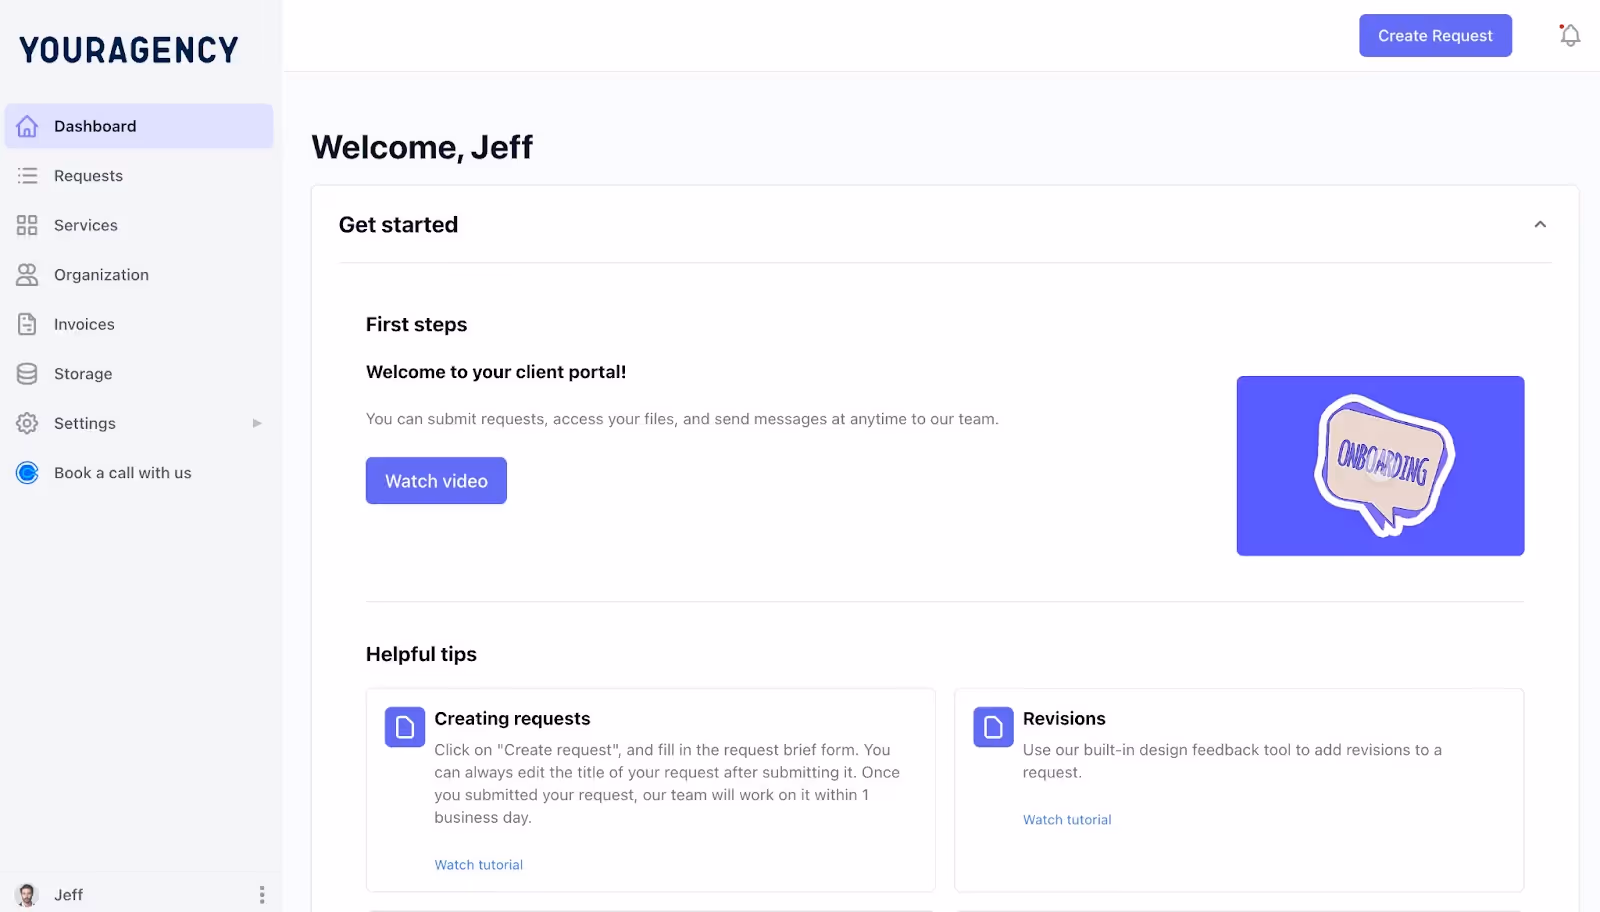
Task: Click the Revisions document icon
Action: click(993, 727)
